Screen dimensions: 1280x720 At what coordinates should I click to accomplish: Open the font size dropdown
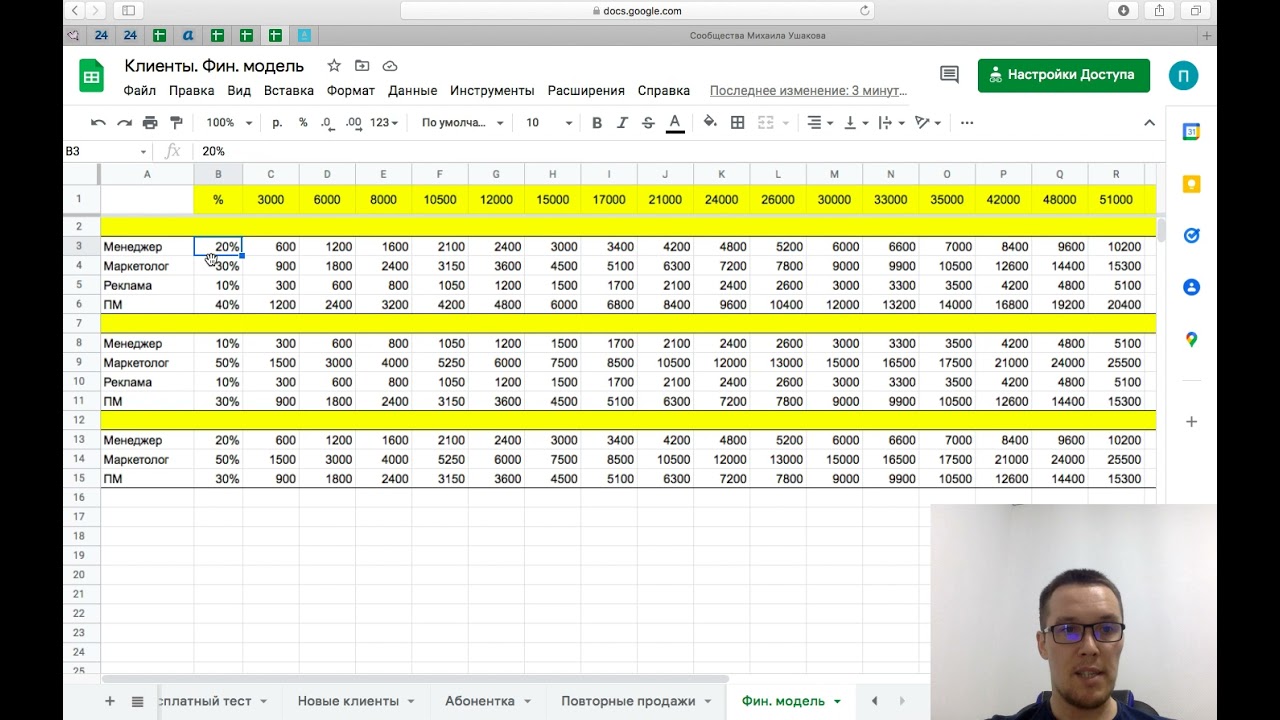point(549,123)
